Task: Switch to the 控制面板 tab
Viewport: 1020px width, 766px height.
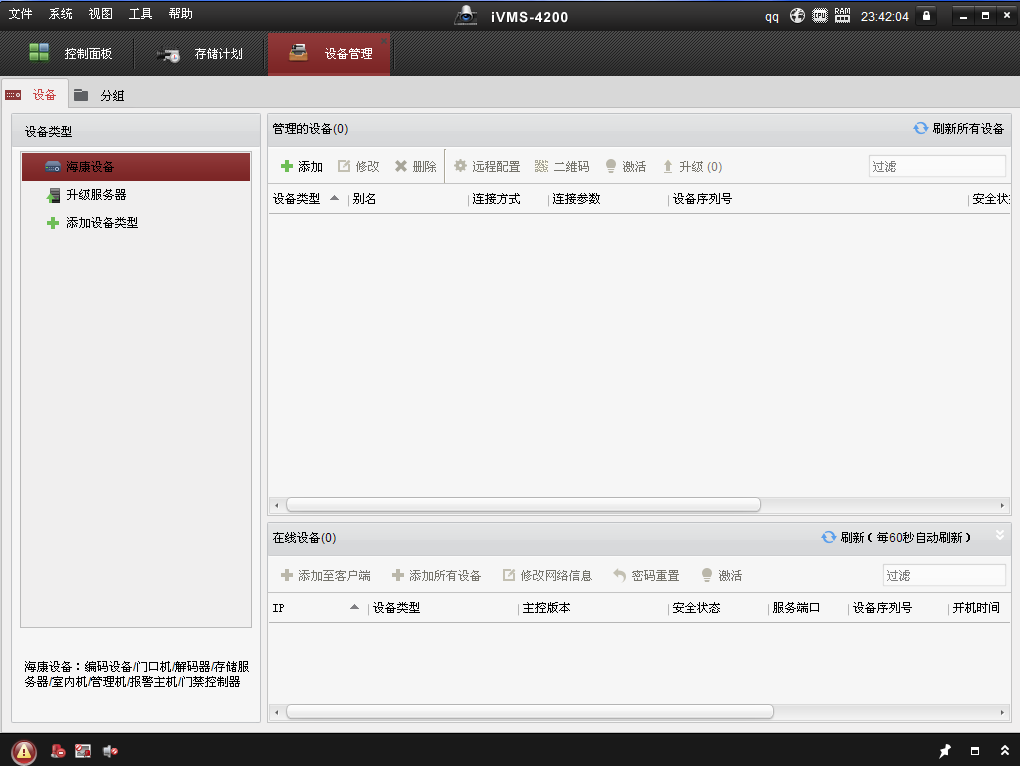Action: 70,53
